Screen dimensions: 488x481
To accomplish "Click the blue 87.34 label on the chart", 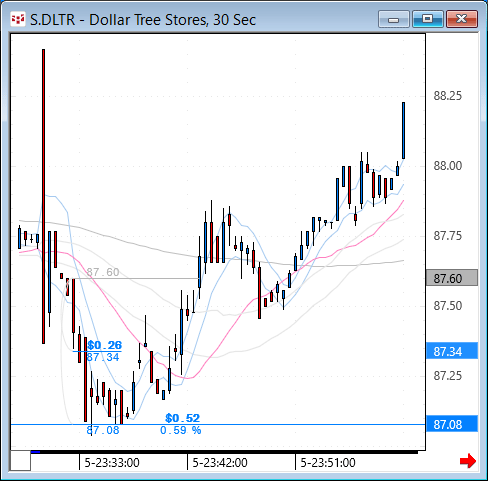I will (103, 357).
